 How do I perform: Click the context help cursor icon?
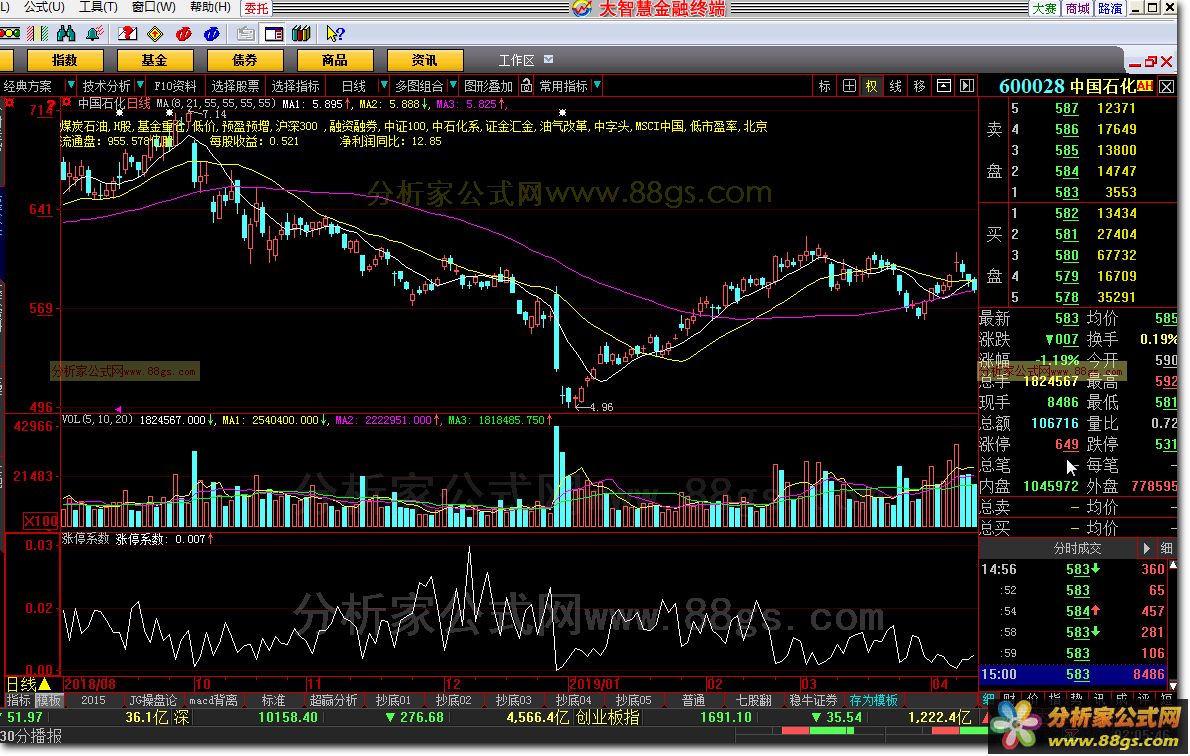(335, 33)
